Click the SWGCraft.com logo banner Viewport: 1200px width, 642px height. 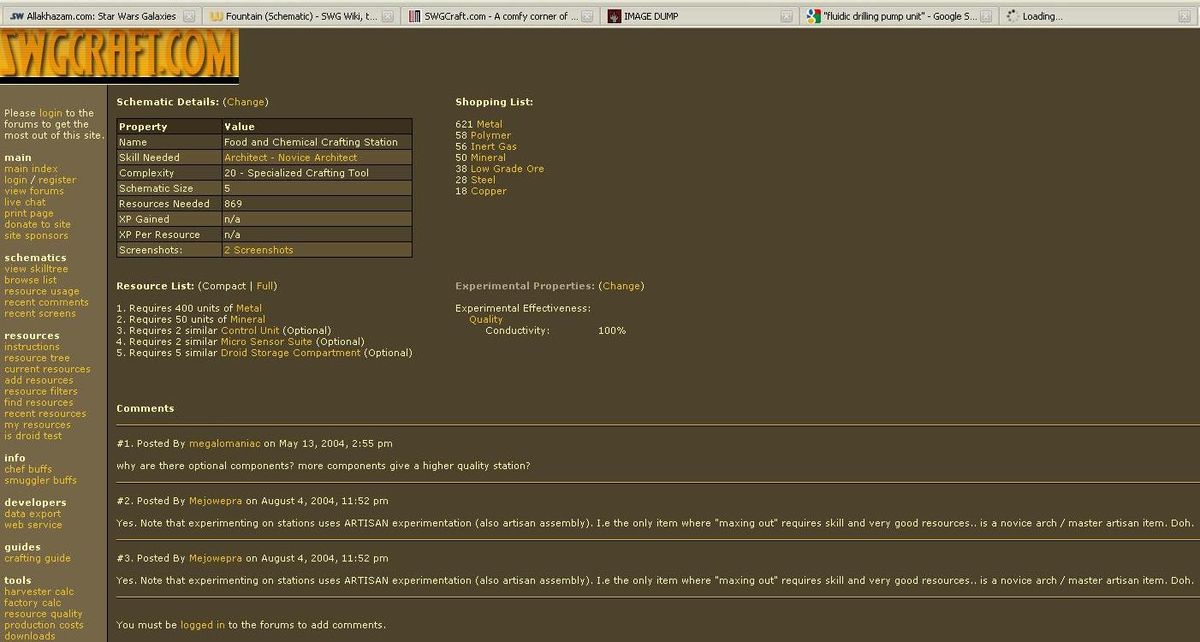(x=119, y=55)
